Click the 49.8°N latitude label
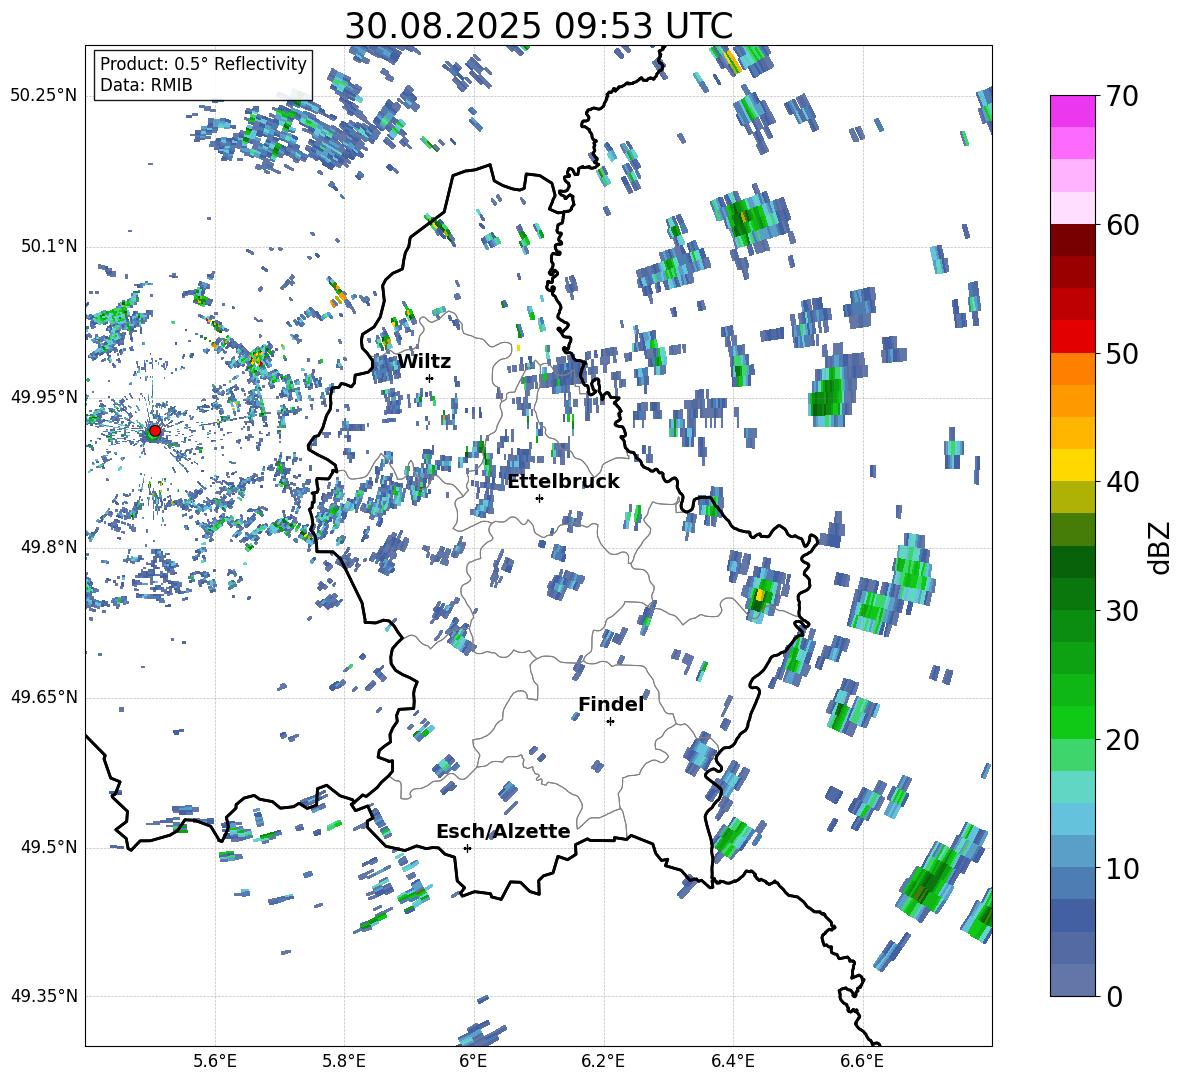Image resolution: width=1184 pixels, height=1081 pixels. point(48,547)
